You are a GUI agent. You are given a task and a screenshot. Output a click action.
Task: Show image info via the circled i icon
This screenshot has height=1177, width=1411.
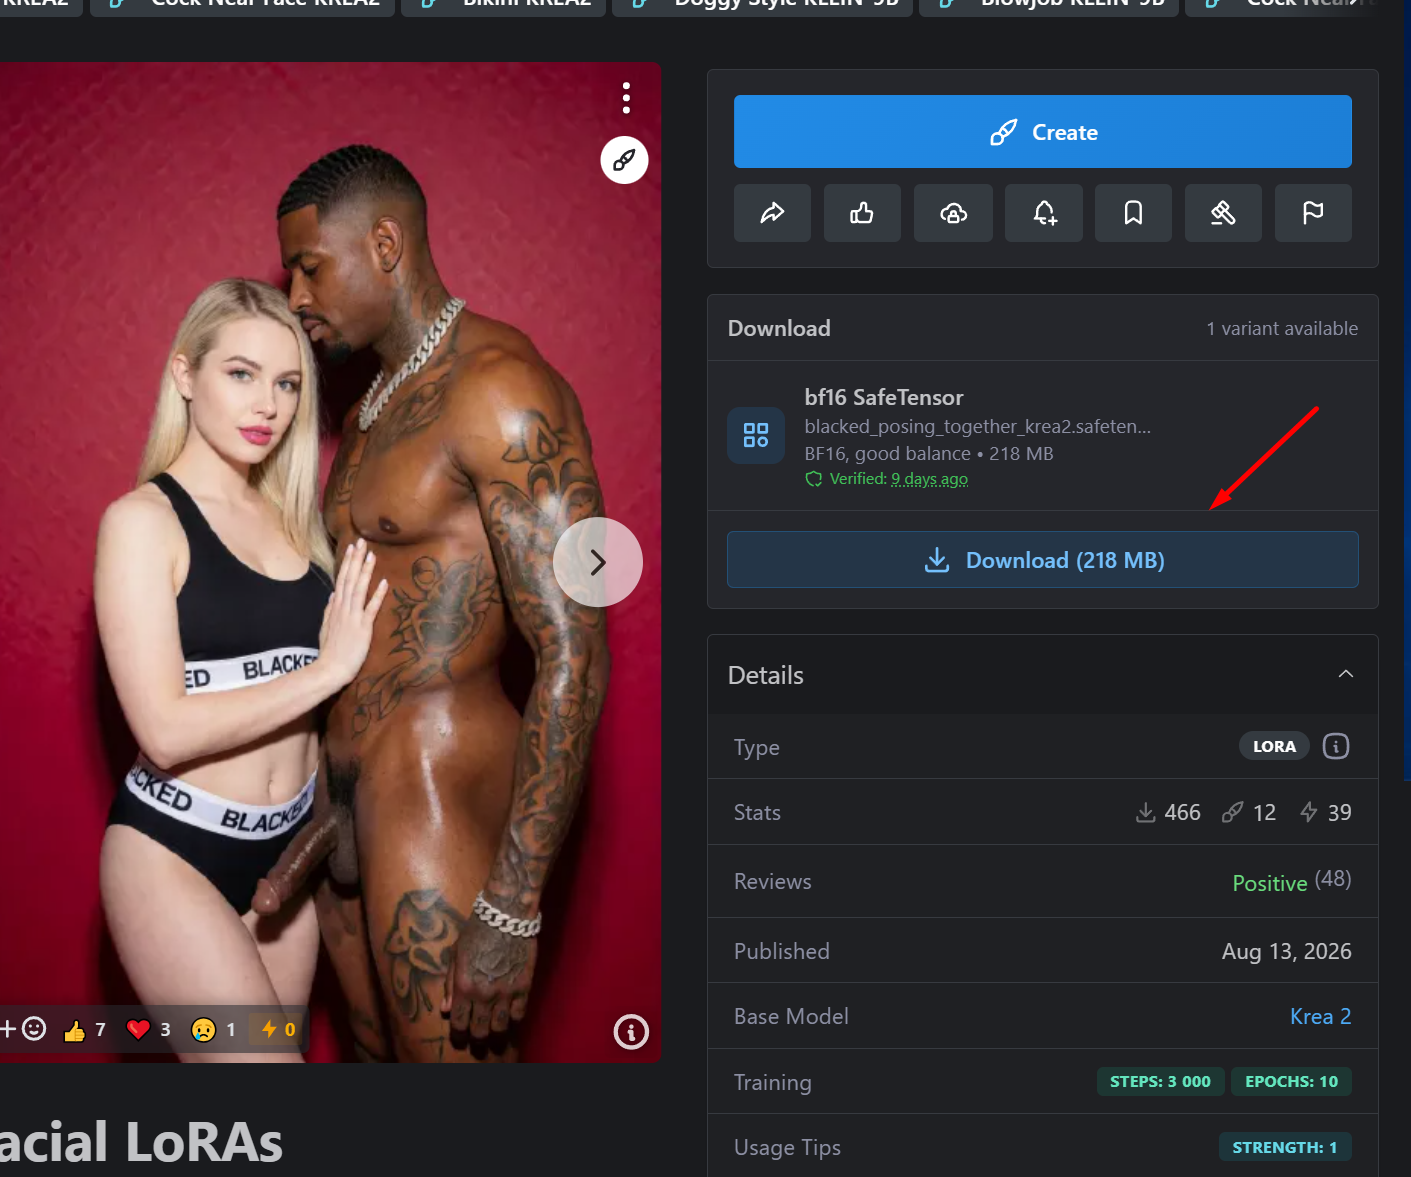631,1031
